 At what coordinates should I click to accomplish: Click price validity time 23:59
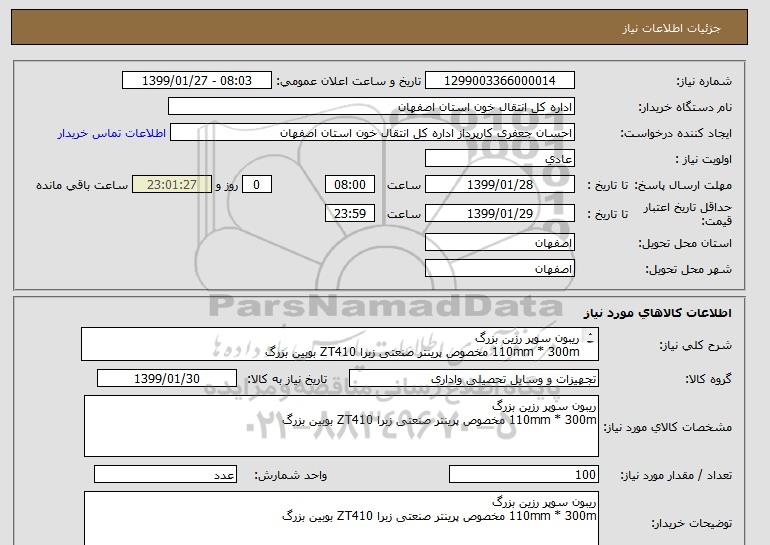(350, 214)
